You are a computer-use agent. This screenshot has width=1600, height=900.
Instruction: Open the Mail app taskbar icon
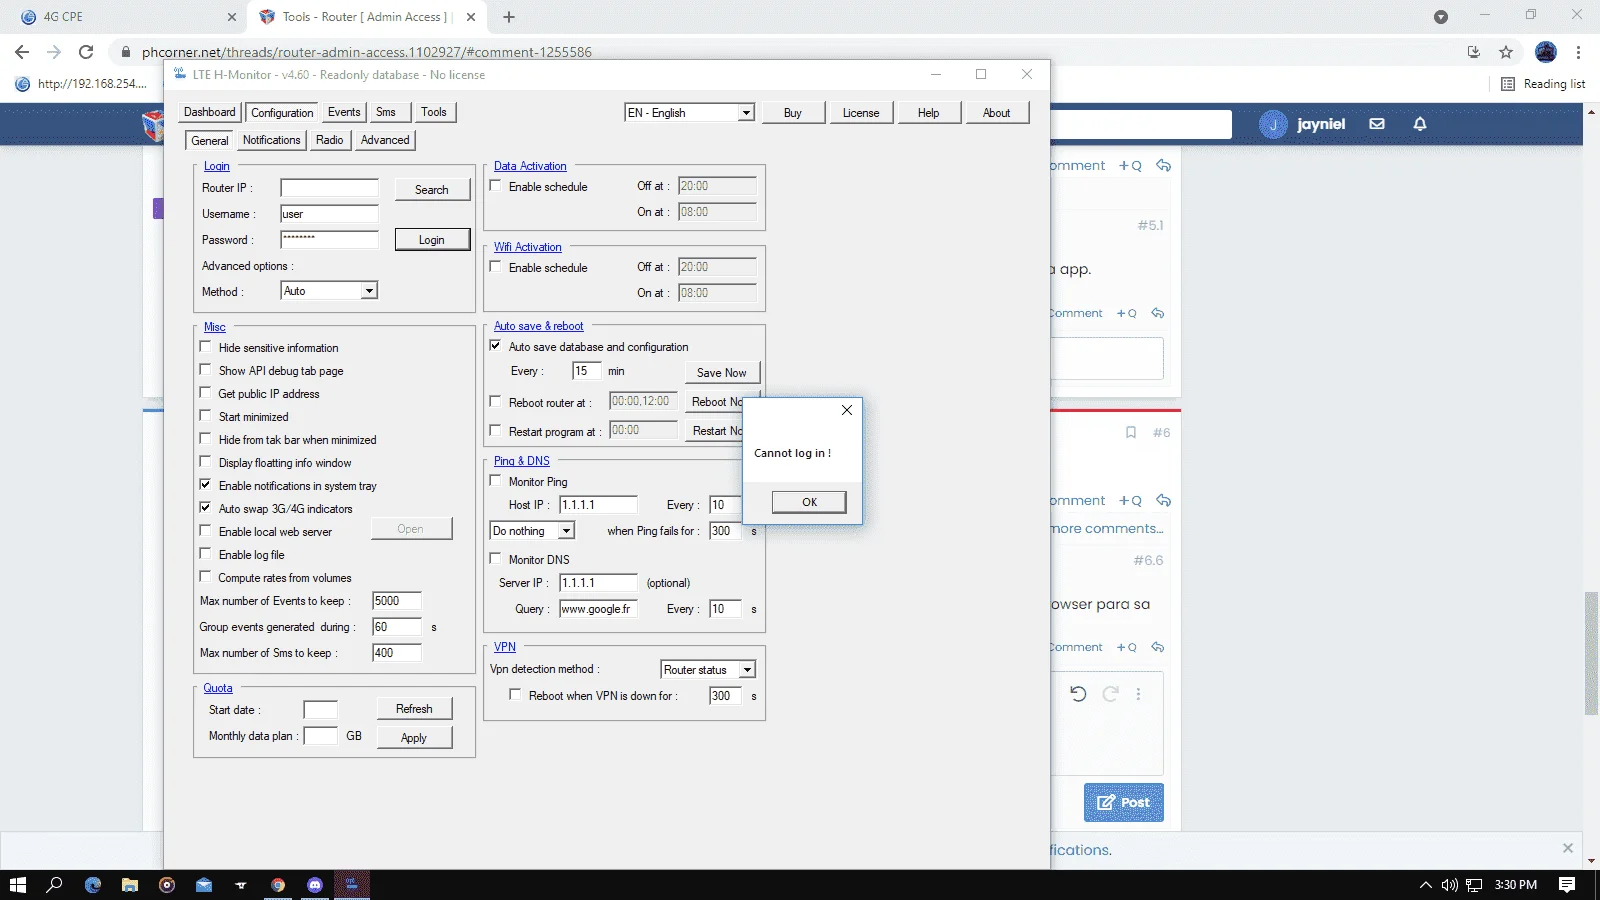[204, 885]
